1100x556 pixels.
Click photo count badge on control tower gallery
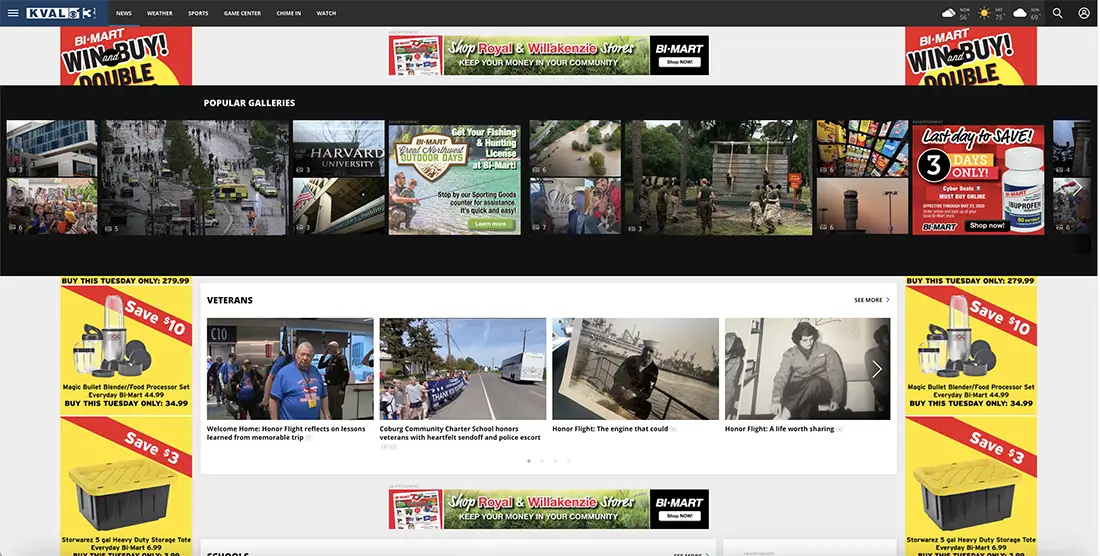coord(826,227)
